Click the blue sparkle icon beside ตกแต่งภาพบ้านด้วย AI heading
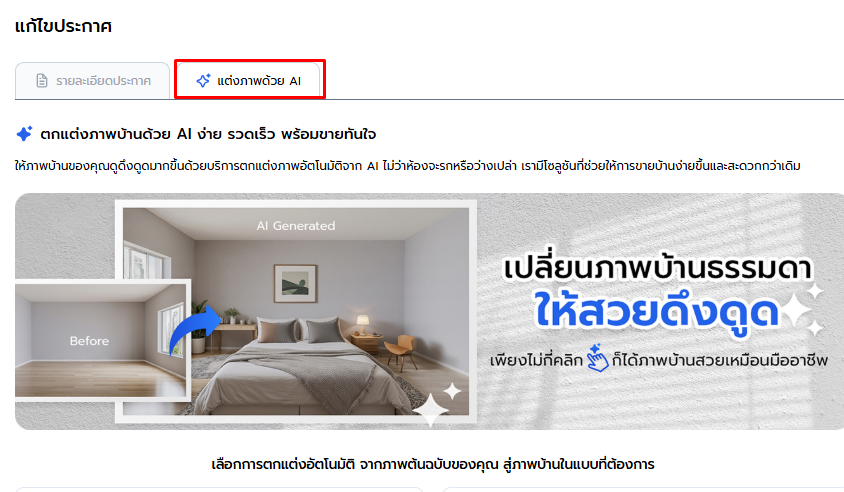The image size is (844, 492). click(x=24, y=133)
